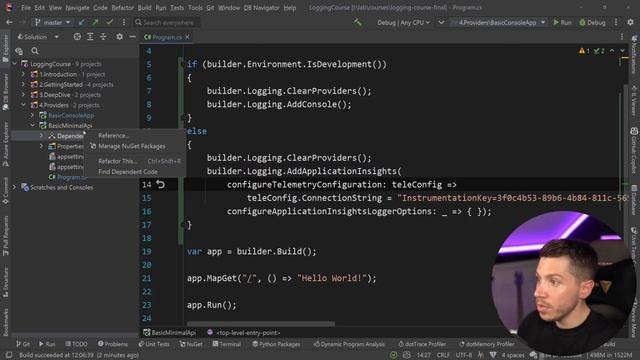The width and height of the screenshot is (640, 360).
Task: Open the Debug | Any CPU configuration dropdown
Action: point(403,22)
